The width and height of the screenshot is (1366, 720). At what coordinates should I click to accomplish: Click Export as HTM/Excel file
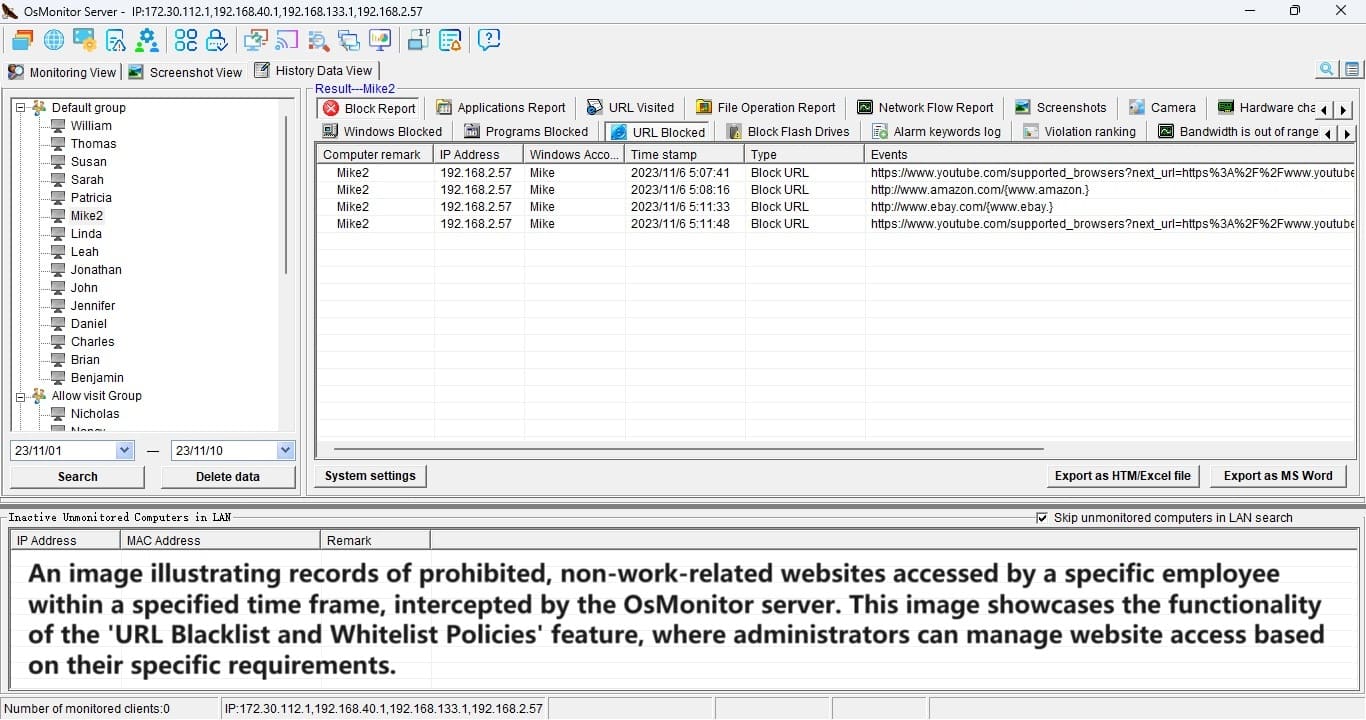(x=1123, y=476)
